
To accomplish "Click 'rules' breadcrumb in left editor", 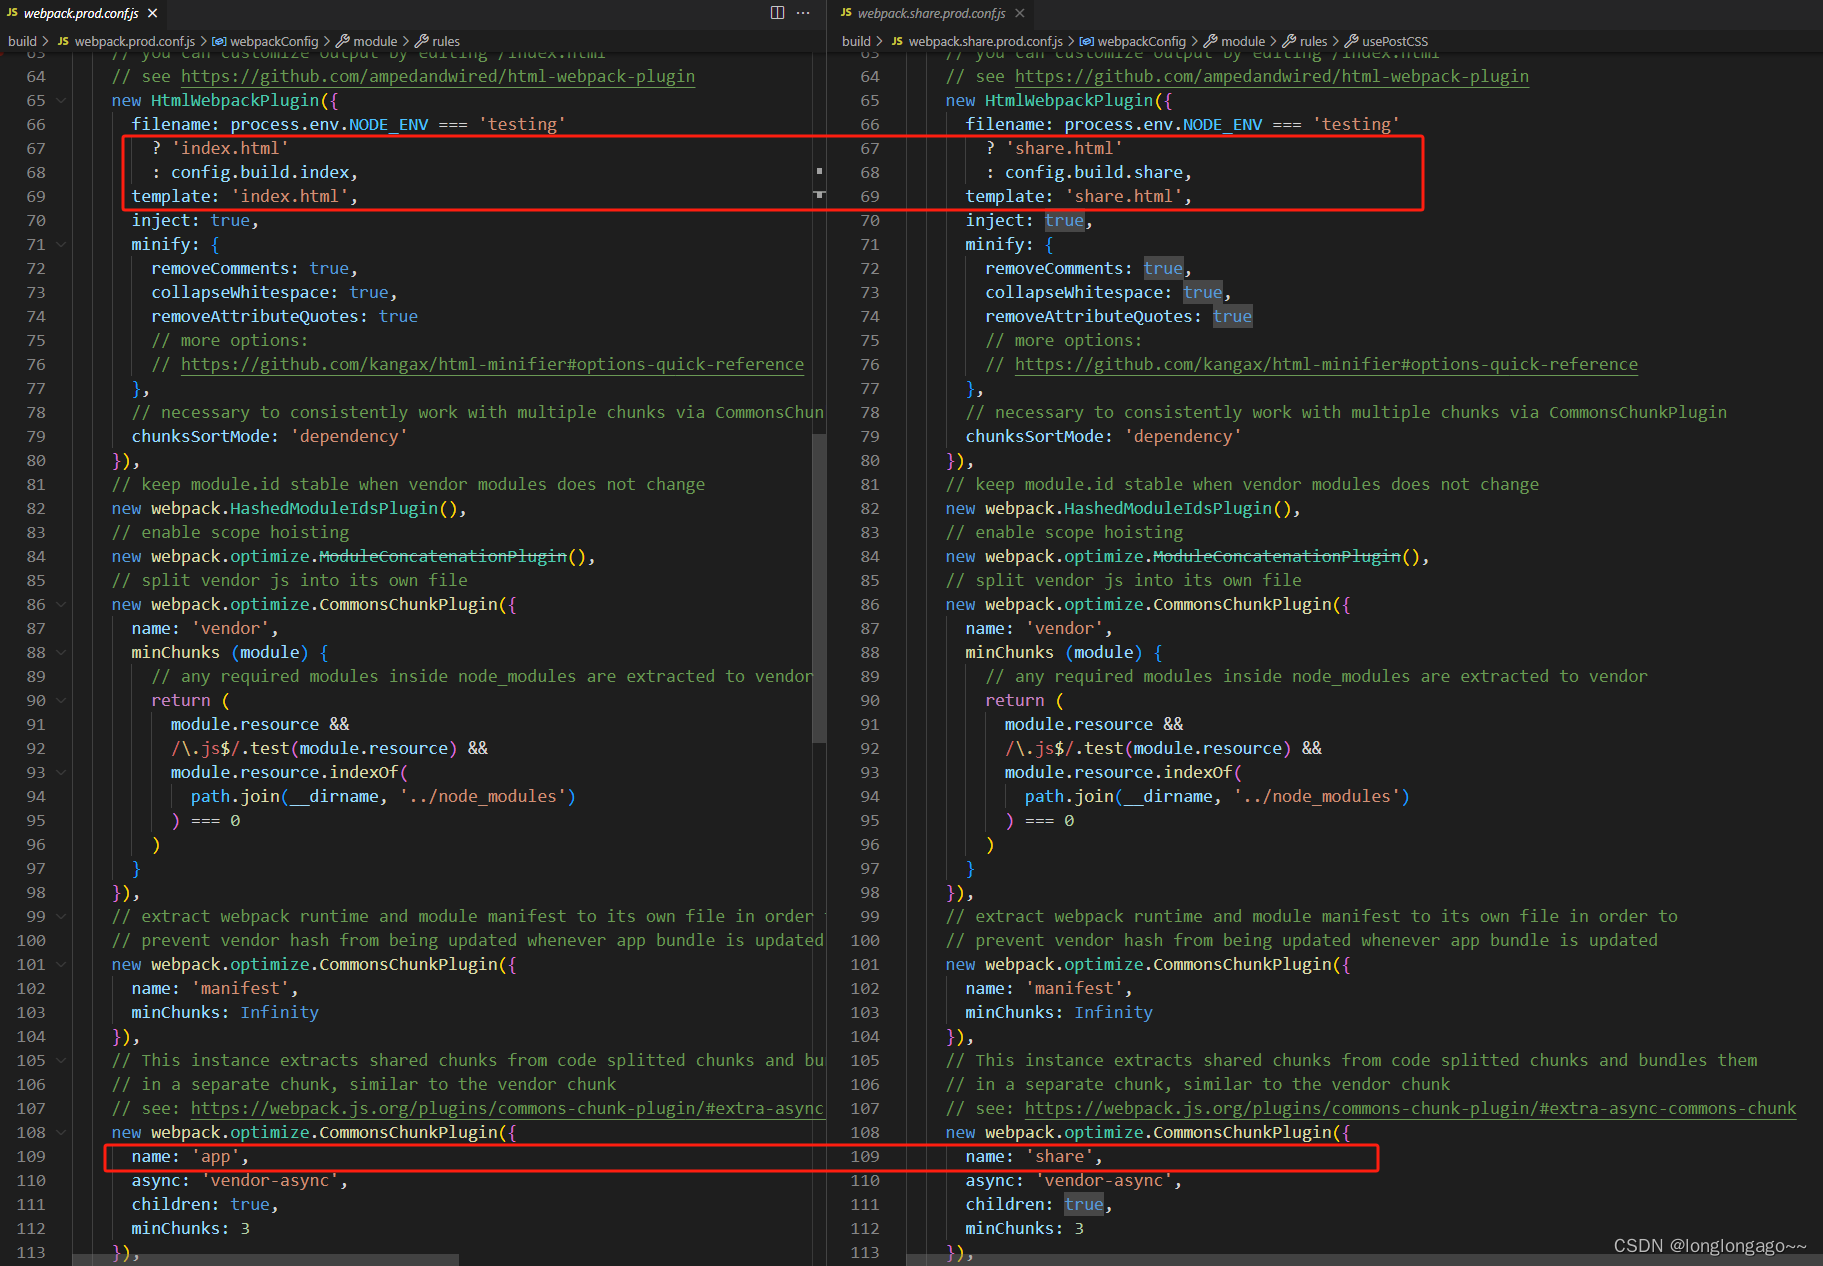I will pos(446,41).
